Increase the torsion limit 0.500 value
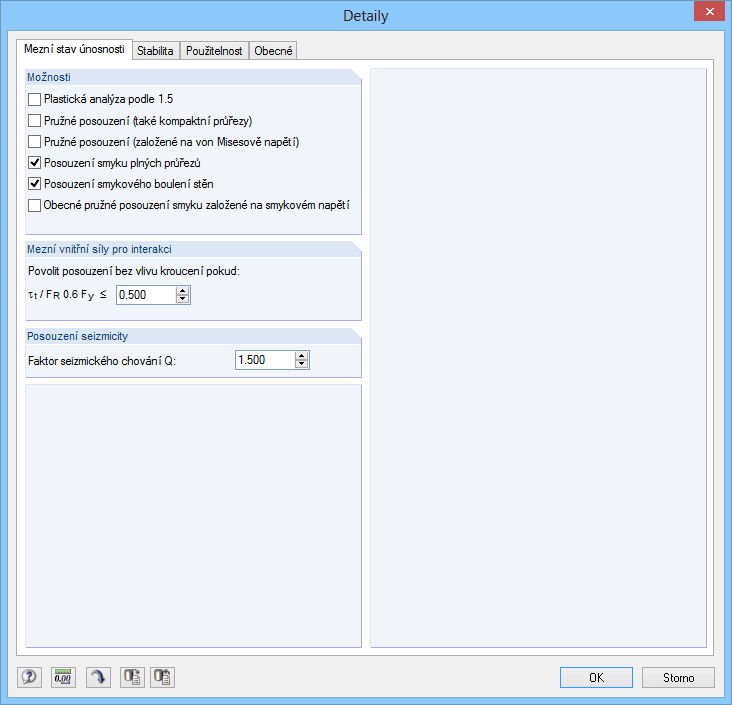 [183, 291]
